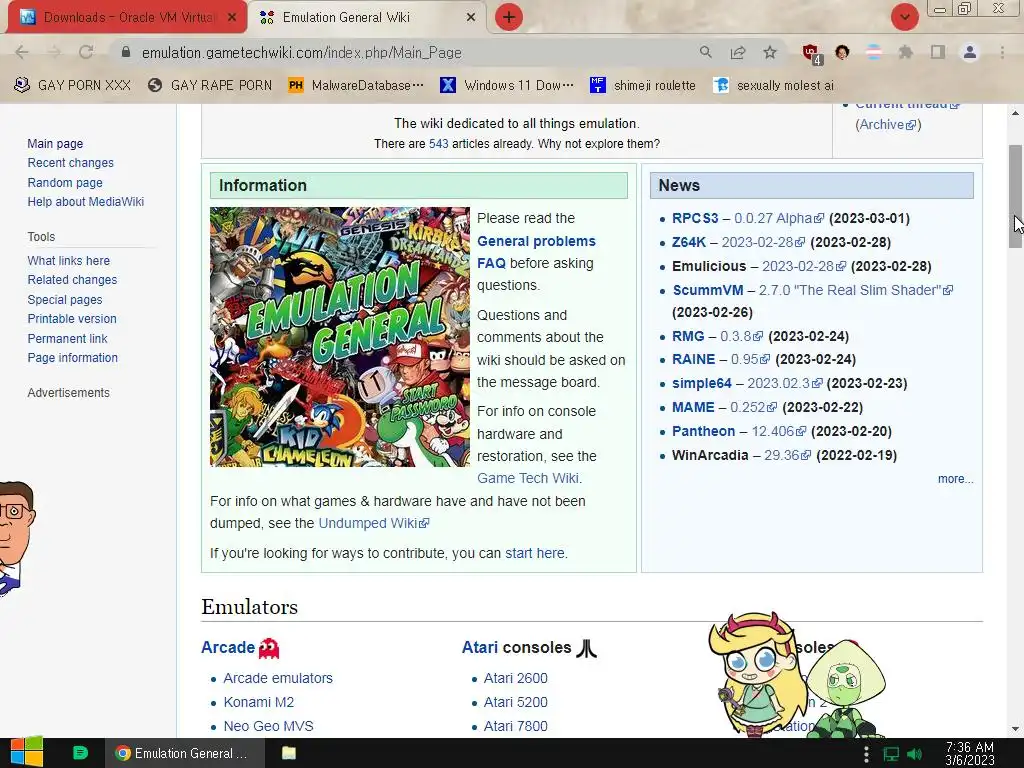Share this page via the share icon
This screenshot has width=1024, height=768.
738,52
